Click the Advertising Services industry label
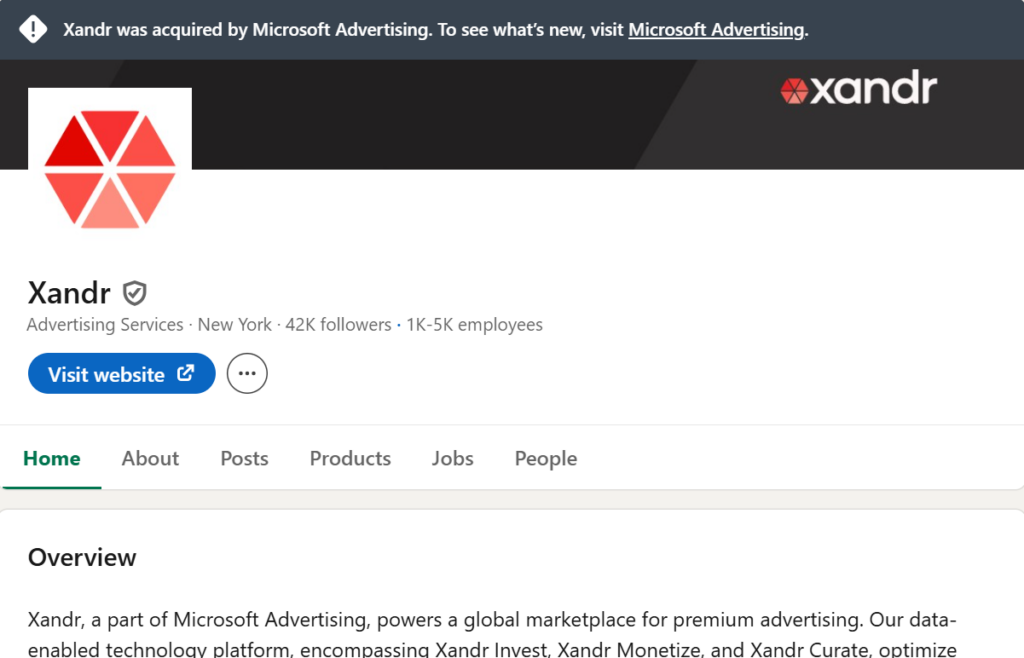 (105, 325)
